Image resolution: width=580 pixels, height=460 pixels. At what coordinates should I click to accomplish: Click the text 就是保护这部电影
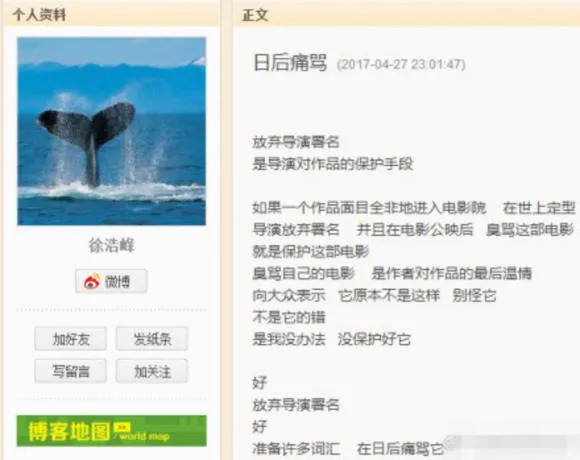[x=311, y=251]
